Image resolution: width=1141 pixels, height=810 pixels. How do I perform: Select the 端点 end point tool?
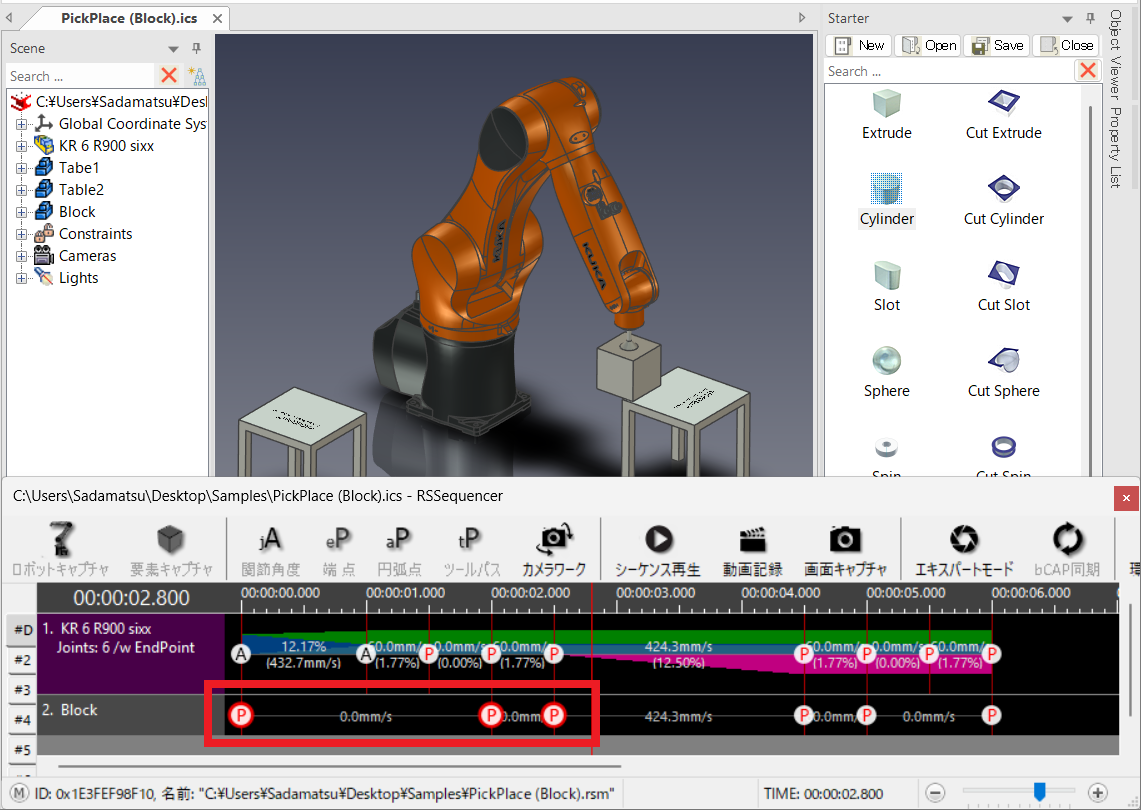point(338,549)
